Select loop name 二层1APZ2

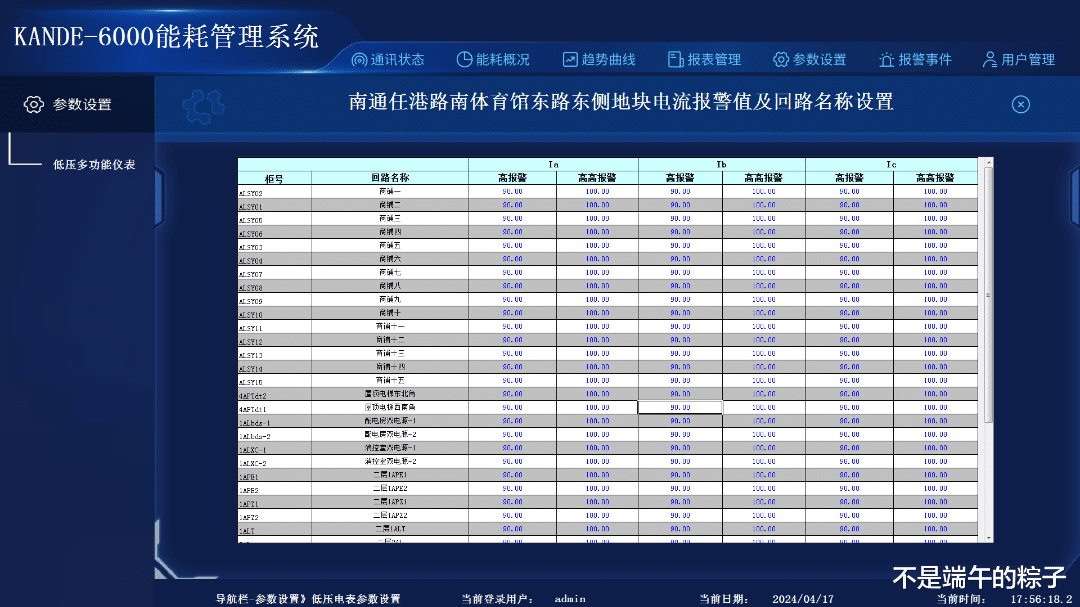click(390, 515)
